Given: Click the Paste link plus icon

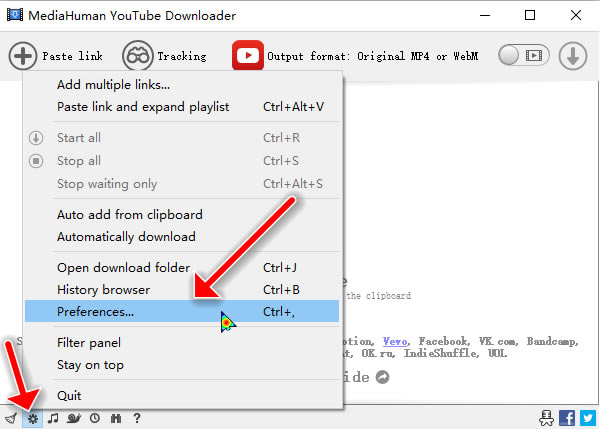Looking at the screenshot, I should click(23, 56).
